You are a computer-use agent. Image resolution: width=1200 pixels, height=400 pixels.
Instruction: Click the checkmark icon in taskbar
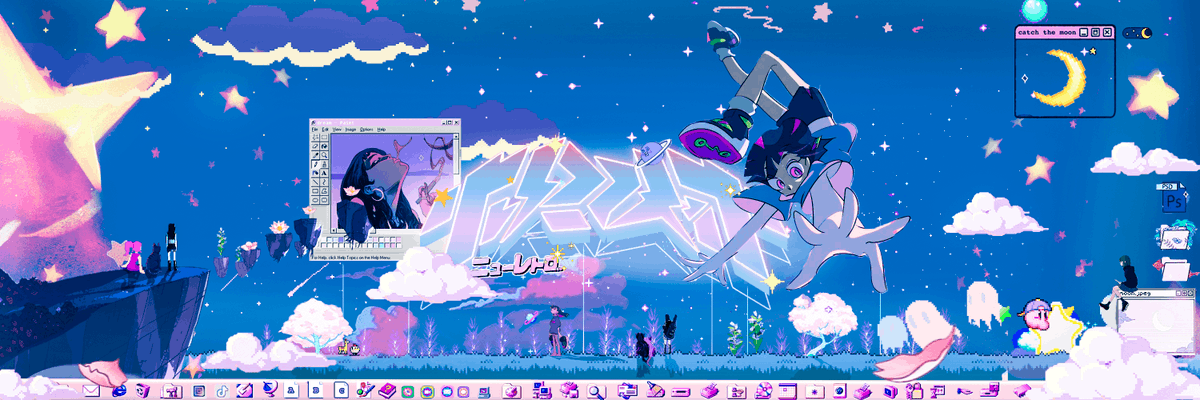click(244, 389)
